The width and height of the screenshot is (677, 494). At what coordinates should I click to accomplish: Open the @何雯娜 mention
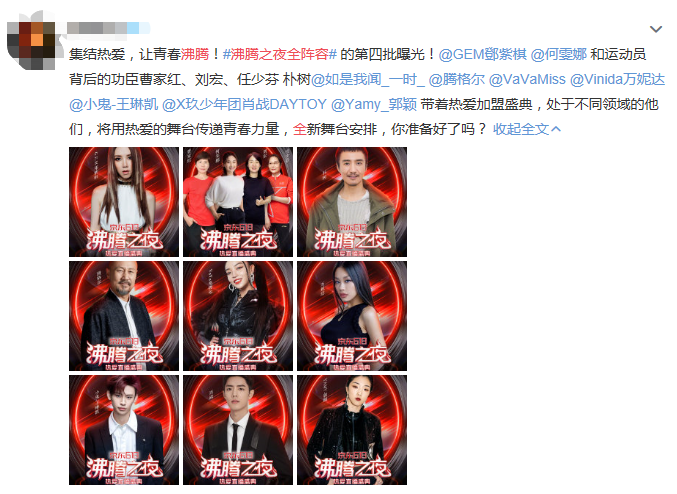559,54
